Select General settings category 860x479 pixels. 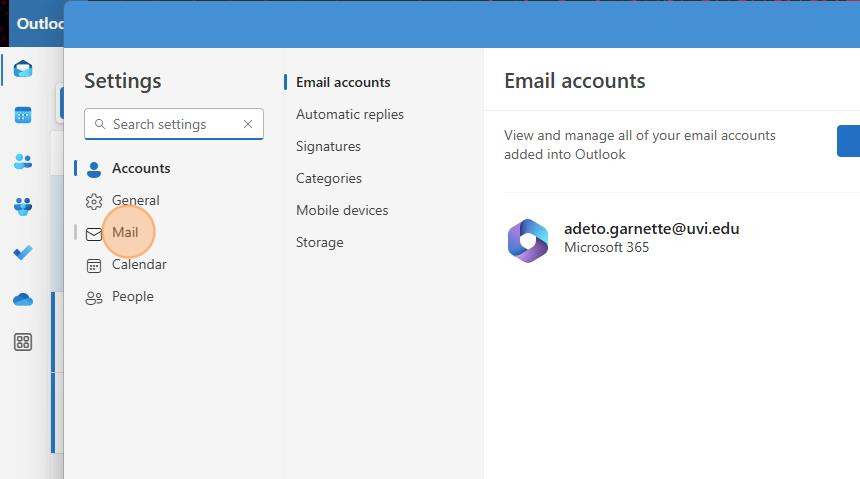(x=135, y=200)
